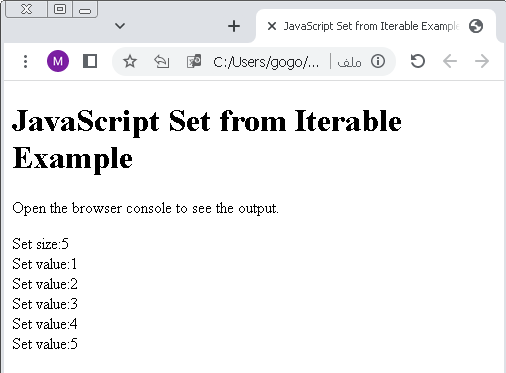Reload the current page
The image size is (506, 373).
coord(418,61)
